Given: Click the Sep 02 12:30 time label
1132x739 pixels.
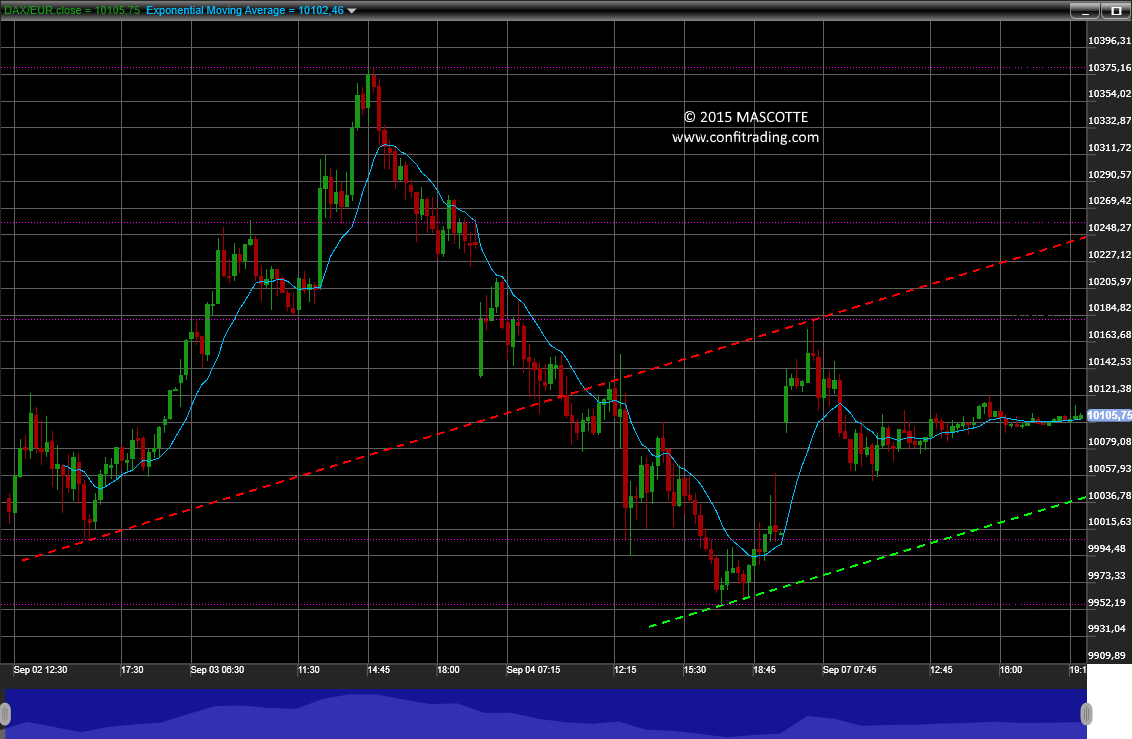Looking at the screenshot, I should click(x=40, y=670).
